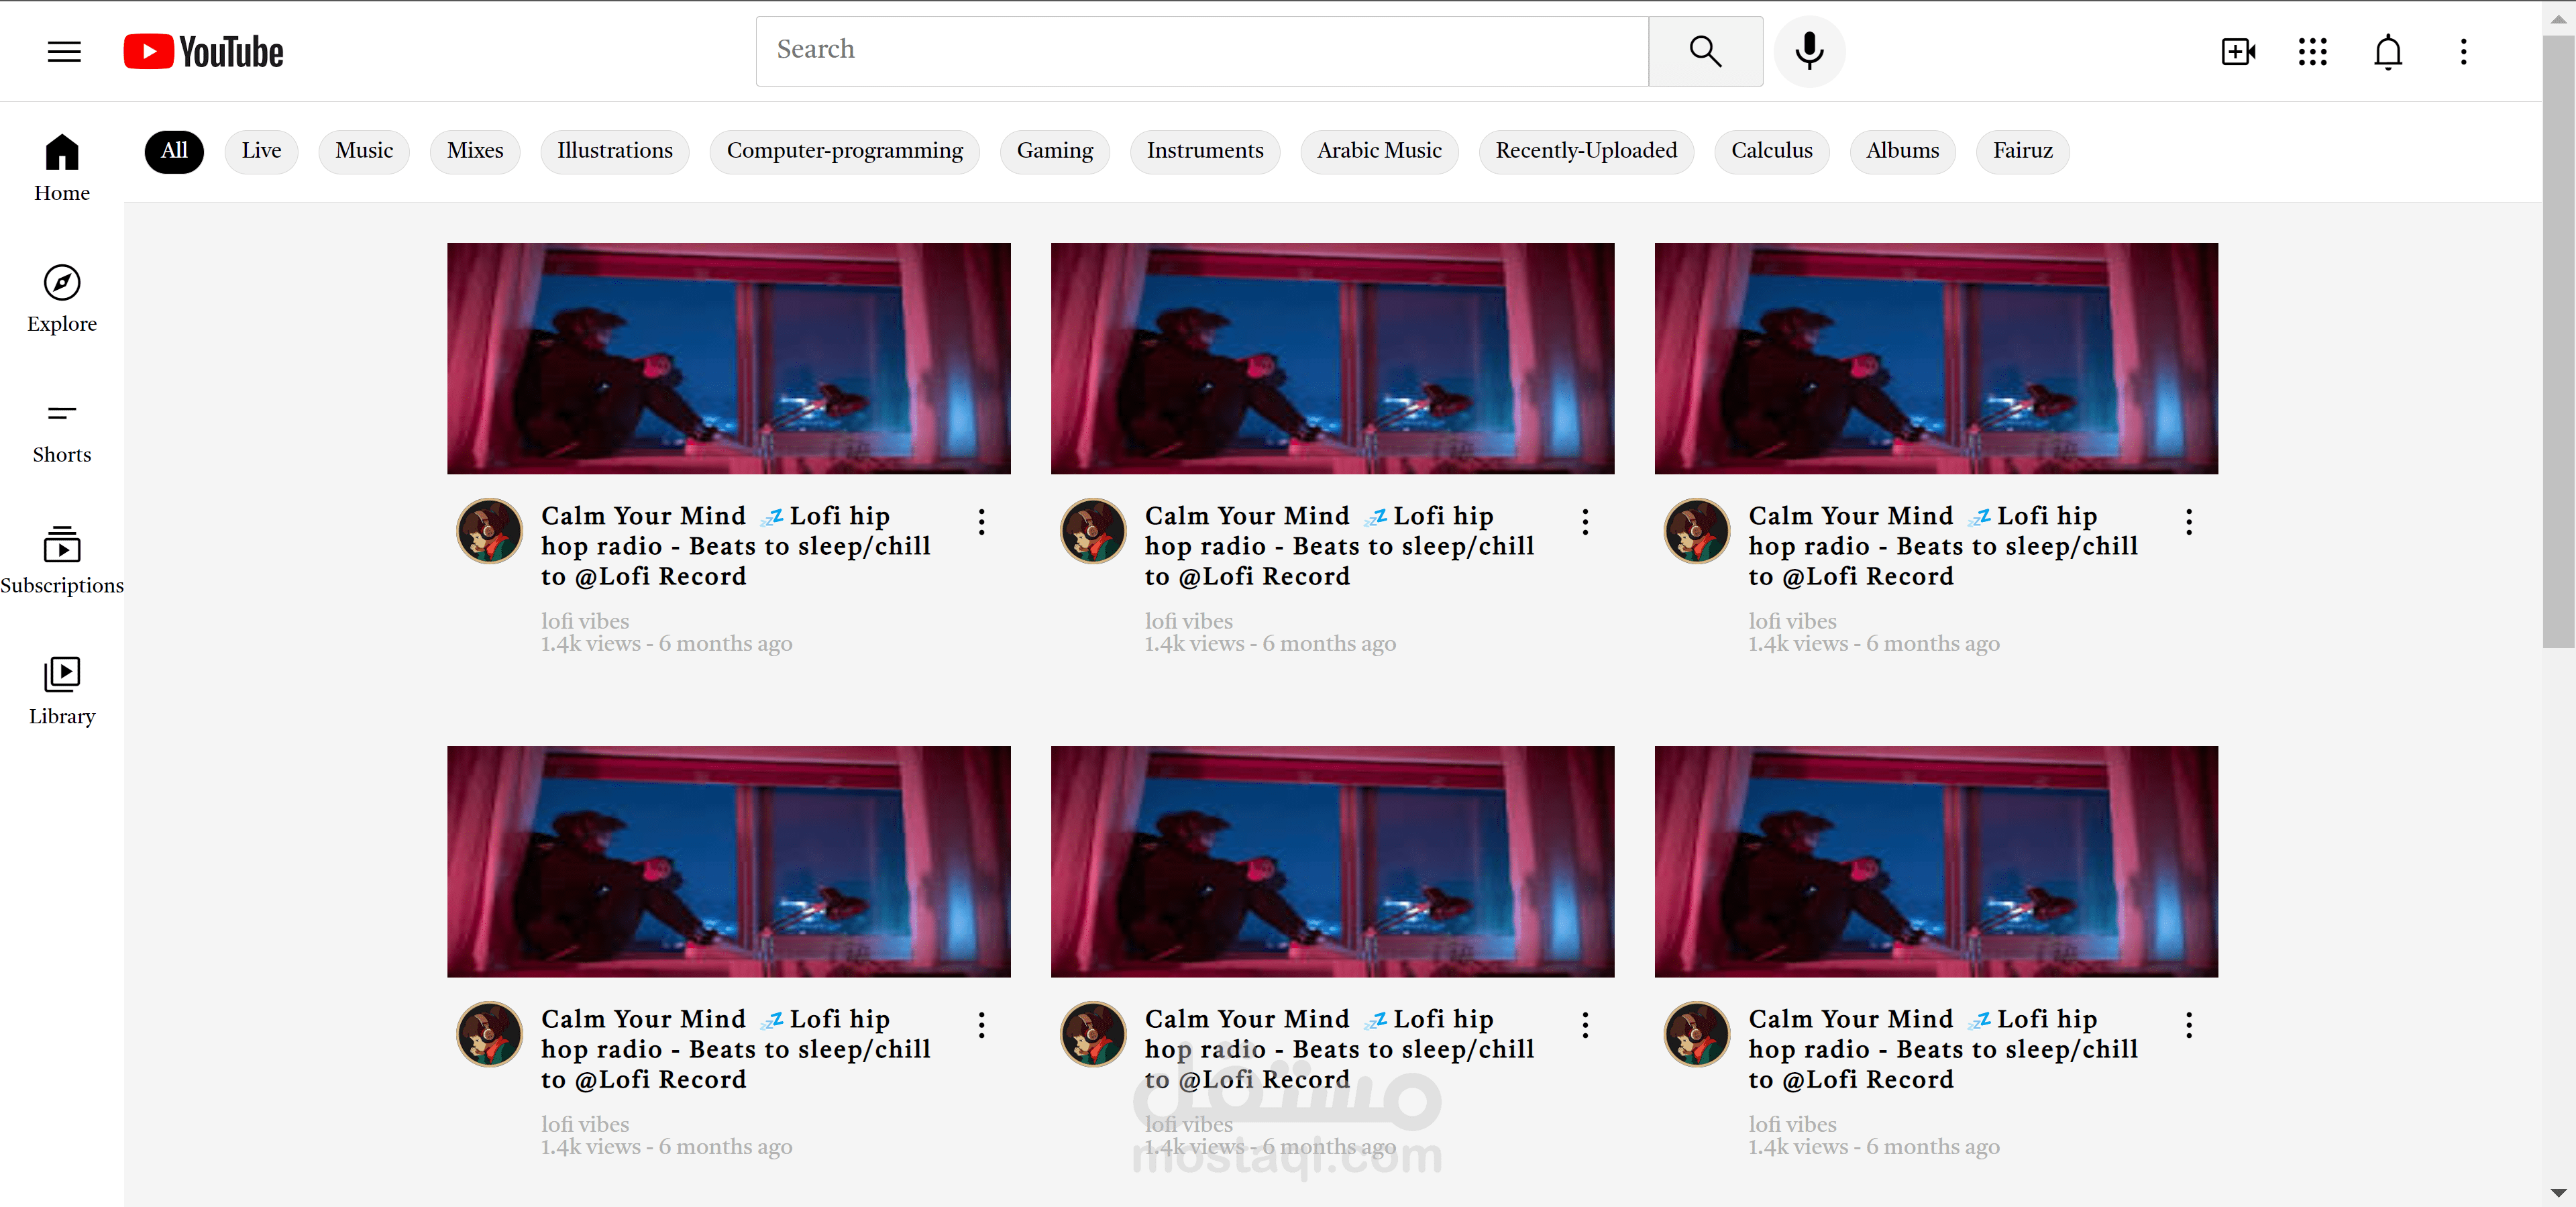Open the hamburger navigation menu
The image size is (2576, 1207).
point(63,51)
